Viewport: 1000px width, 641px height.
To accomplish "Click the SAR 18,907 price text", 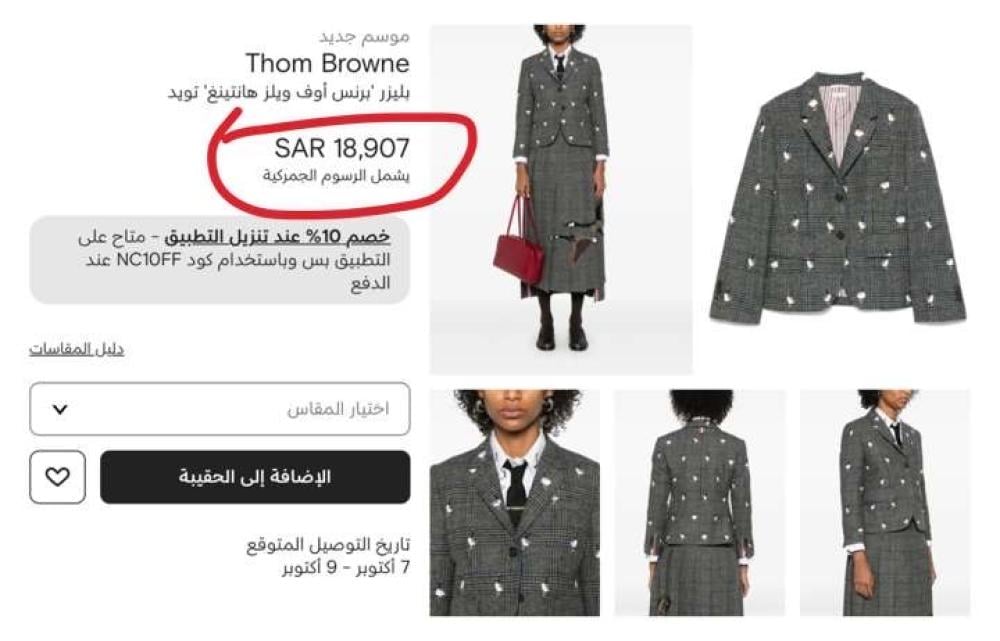I will point(342,149).
